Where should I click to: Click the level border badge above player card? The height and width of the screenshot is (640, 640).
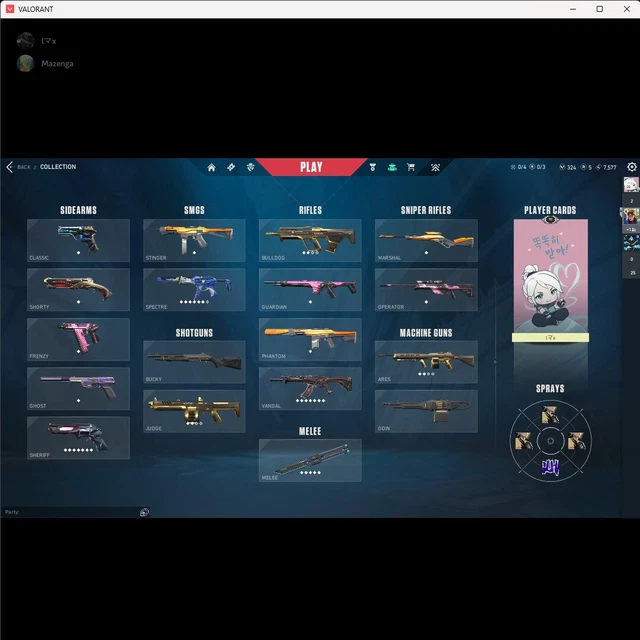[550, 220]
